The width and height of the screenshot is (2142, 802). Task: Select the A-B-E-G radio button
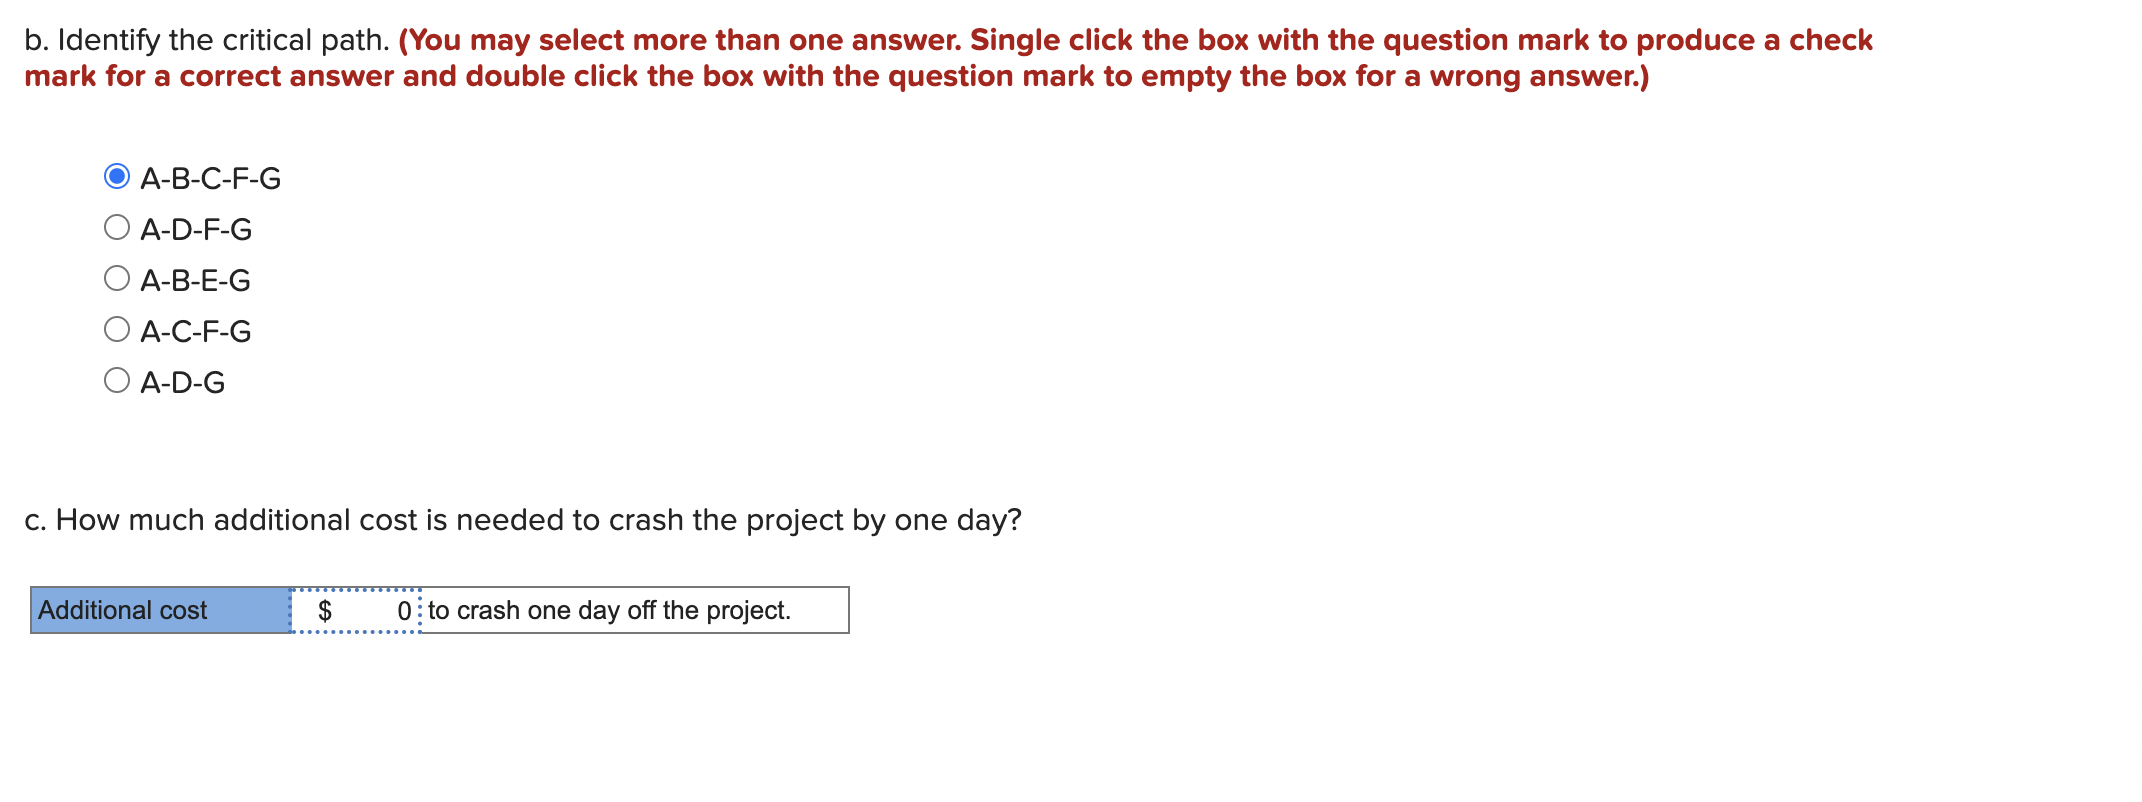pyautogui.click(x=117, y=279)
